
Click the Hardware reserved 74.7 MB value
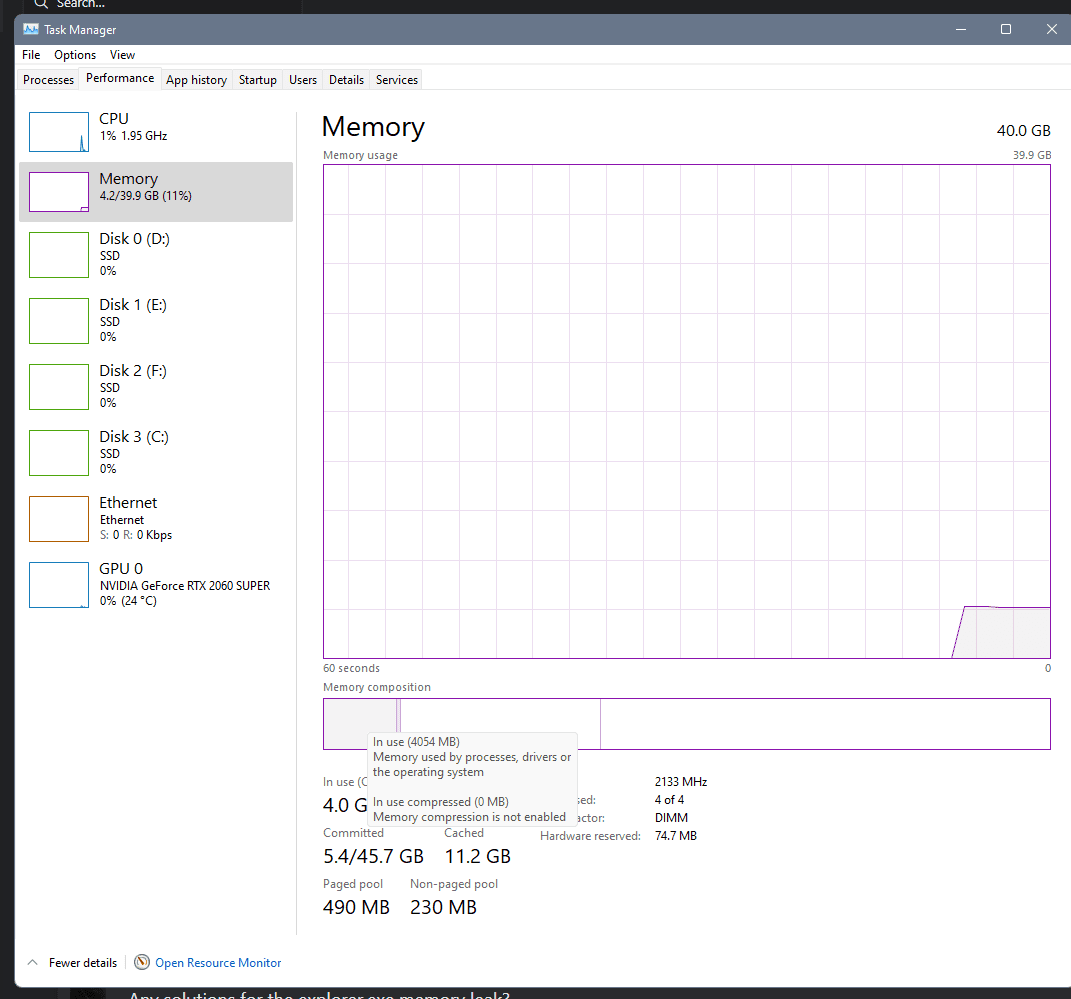point(676,836)
